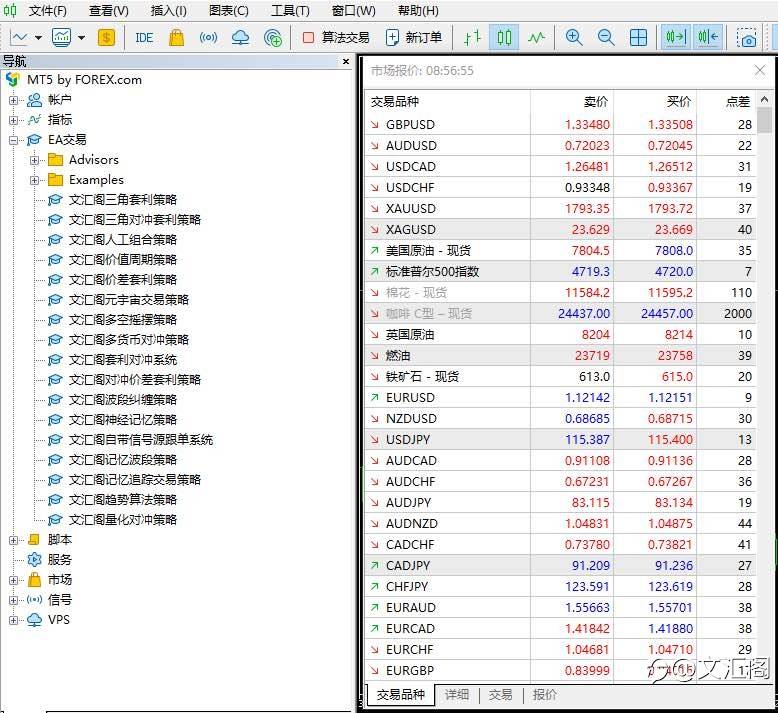Switch to 交易 tab in Market Watch
The width and height of the screenshot is (778, 713).
pyautogui.click(x=500, y=695)
